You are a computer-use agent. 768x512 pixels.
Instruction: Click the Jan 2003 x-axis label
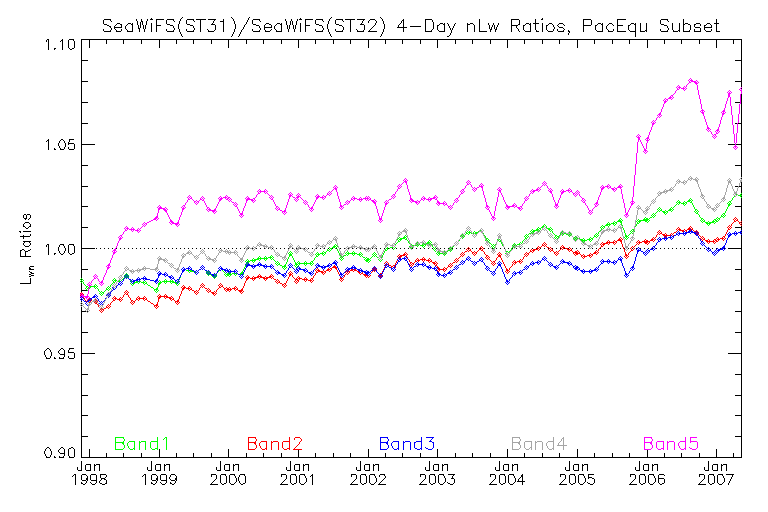437,473
